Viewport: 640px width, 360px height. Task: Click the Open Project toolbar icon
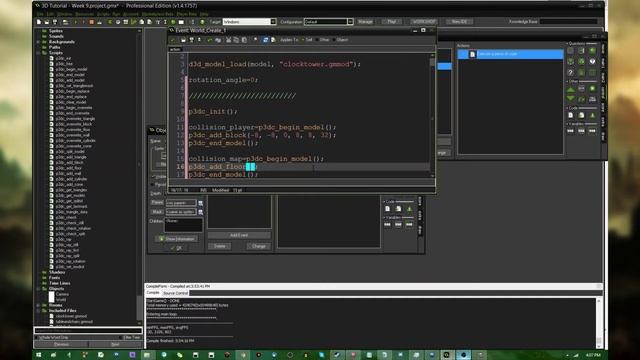(x=47, y=22)
